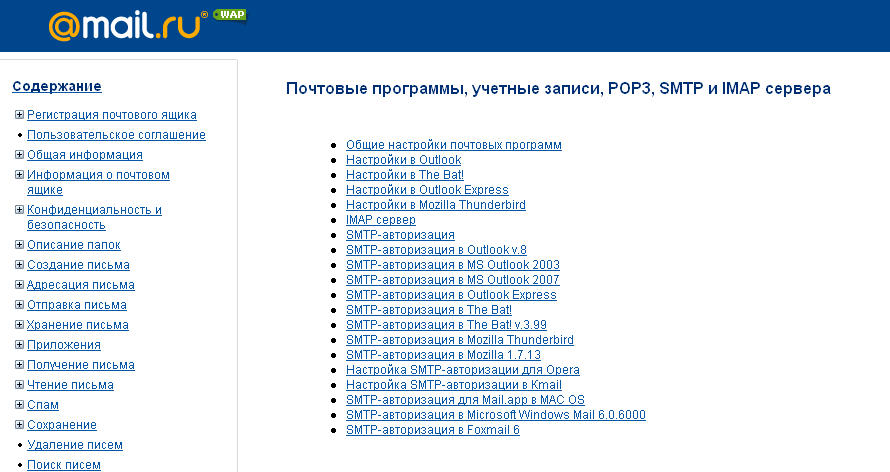Image resolution: width=890 pixels, height=472 pixels.
Task: Open Настройки в Outlook Express link
Action: tap(427, 190)
